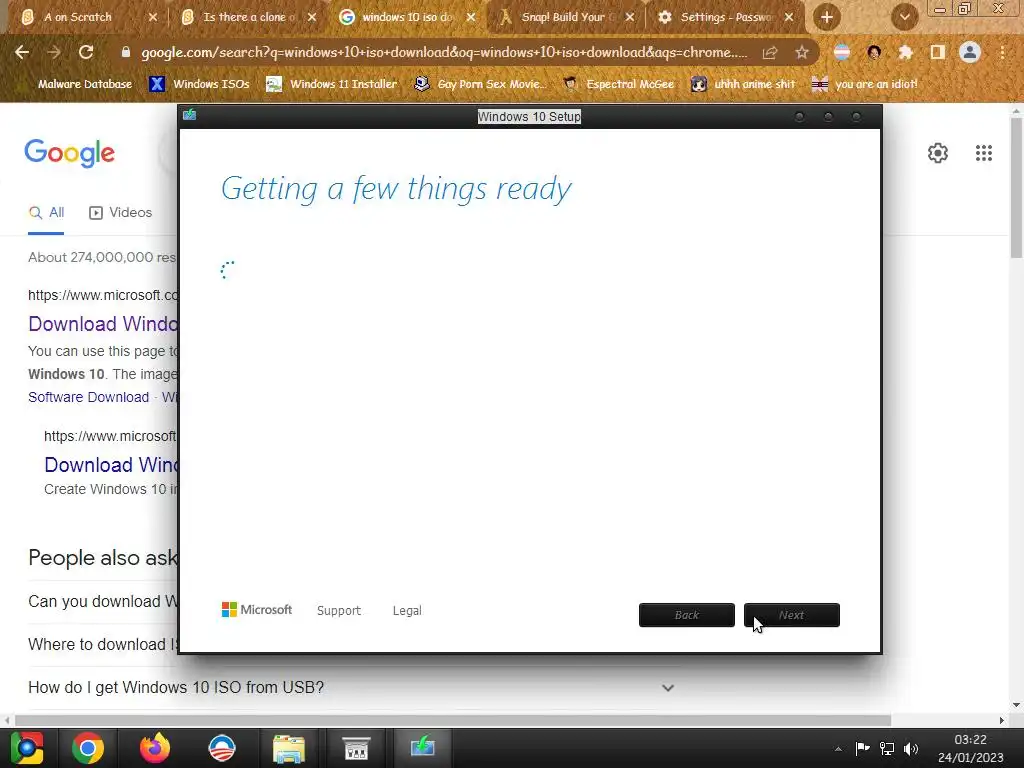Open Windows ISOs bookmark
The width and height of the screenshot is (1024, 768).
[199, 84]
